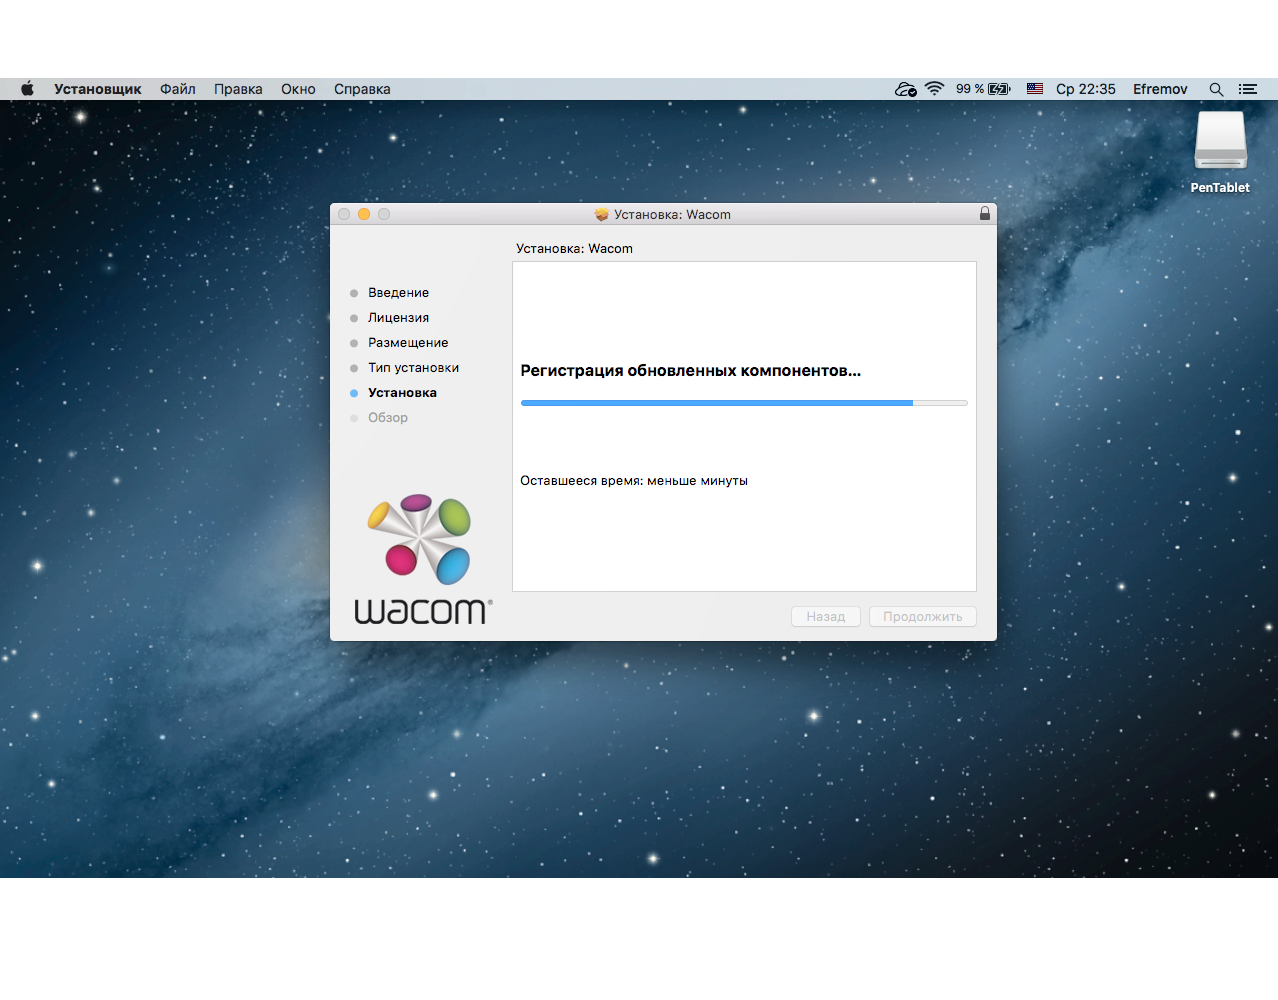The width and height of the screenshot is (1278, 1000).
Task: Open the Файл menu
Action: point(178,89)
